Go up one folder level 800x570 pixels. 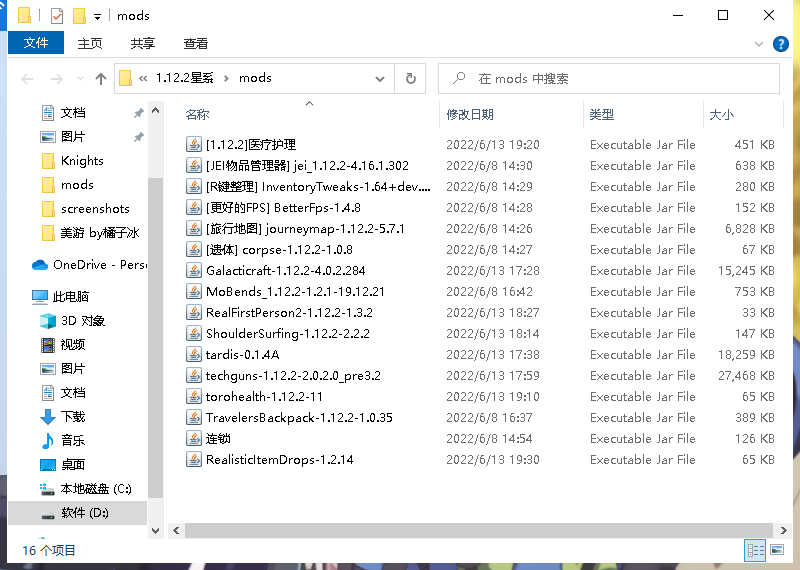pyautogui.click(x=101, y=79)
